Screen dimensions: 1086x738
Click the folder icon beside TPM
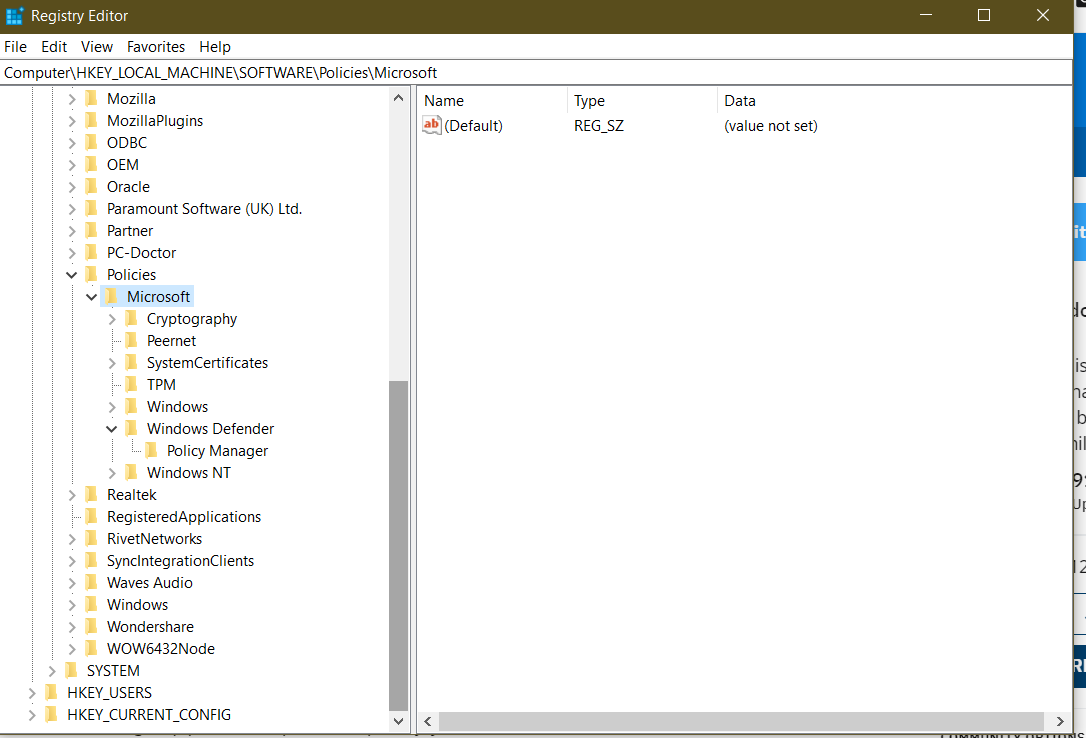pos(132,385)
